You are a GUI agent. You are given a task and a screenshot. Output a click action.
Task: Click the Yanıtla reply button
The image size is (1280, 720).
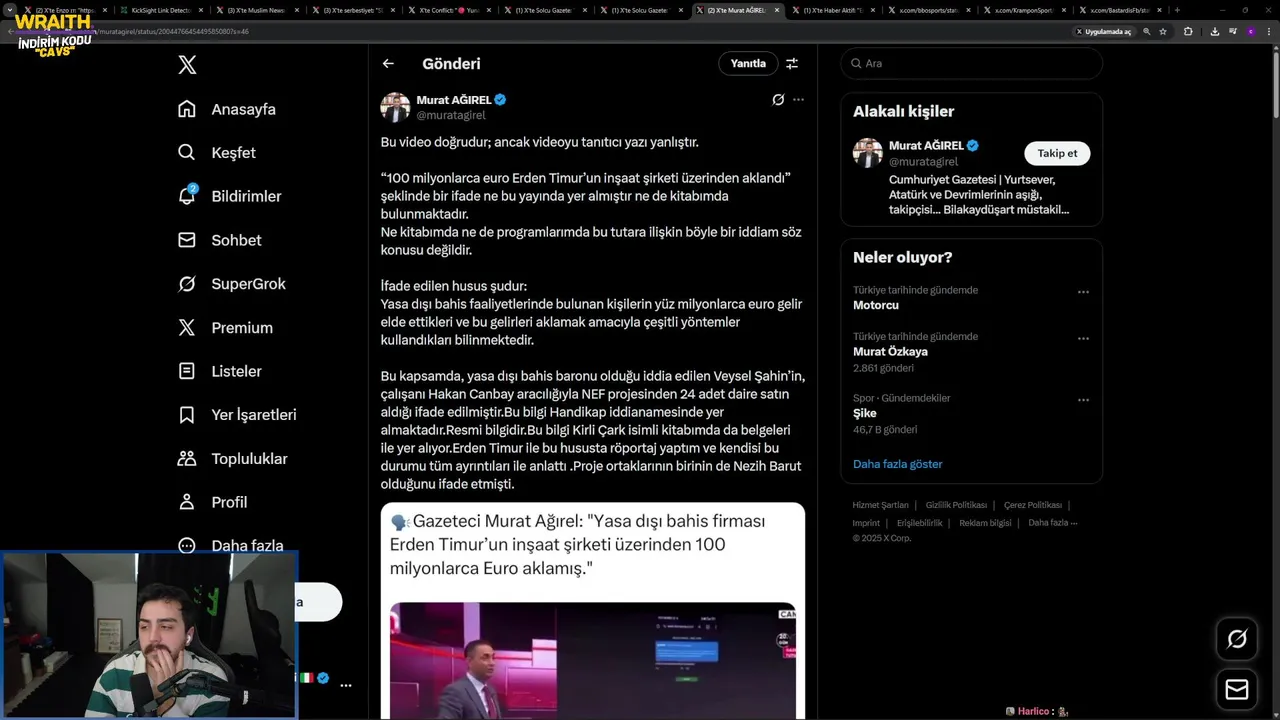click(x=748, y=63)
